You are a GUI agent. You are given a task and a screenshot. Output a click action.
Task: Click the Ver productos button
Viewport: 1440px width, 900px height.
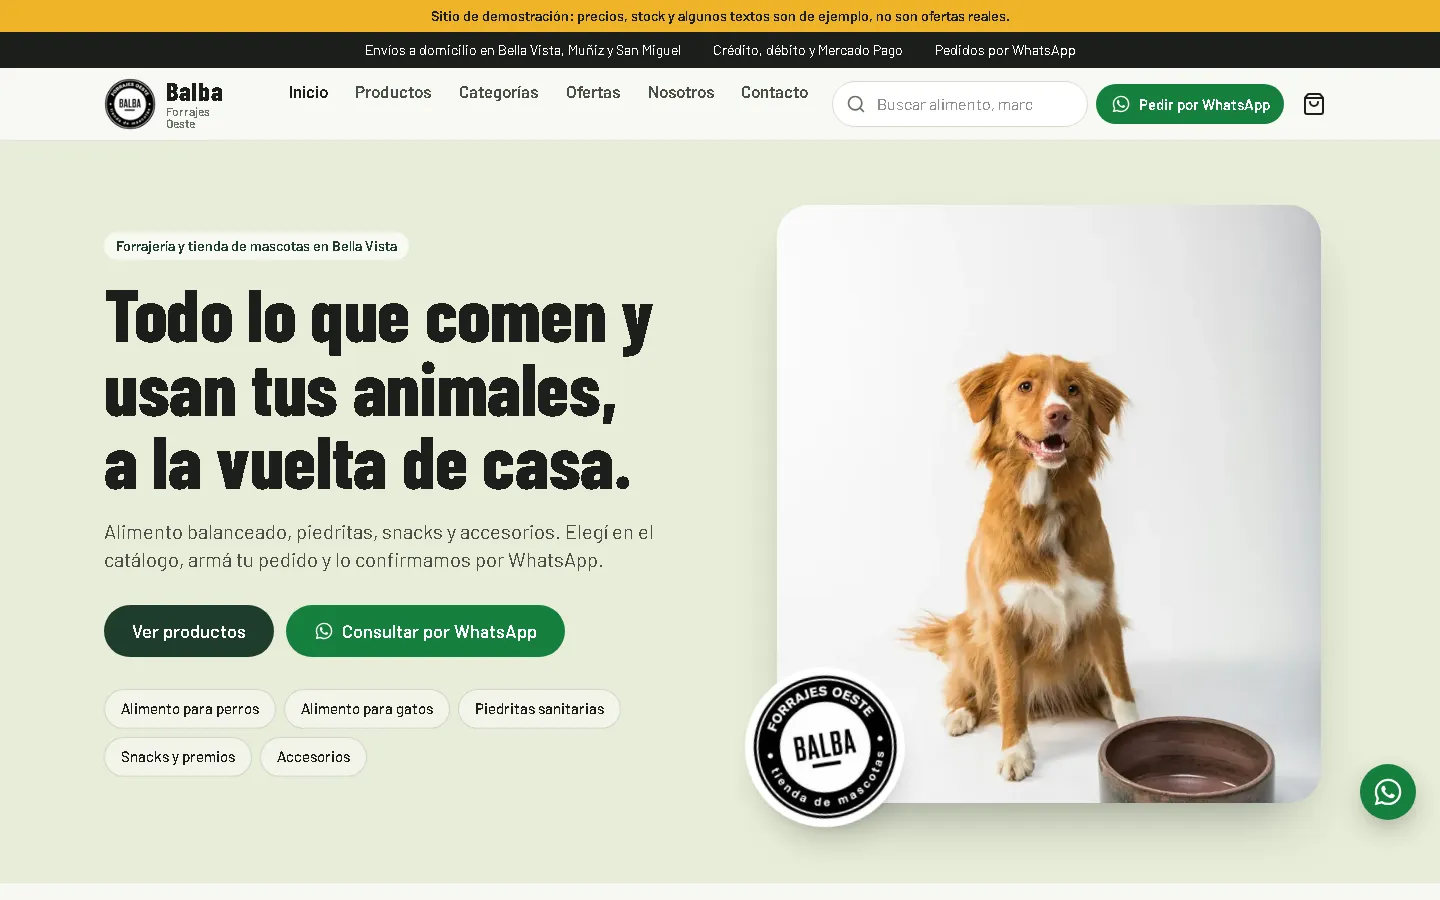189,631
